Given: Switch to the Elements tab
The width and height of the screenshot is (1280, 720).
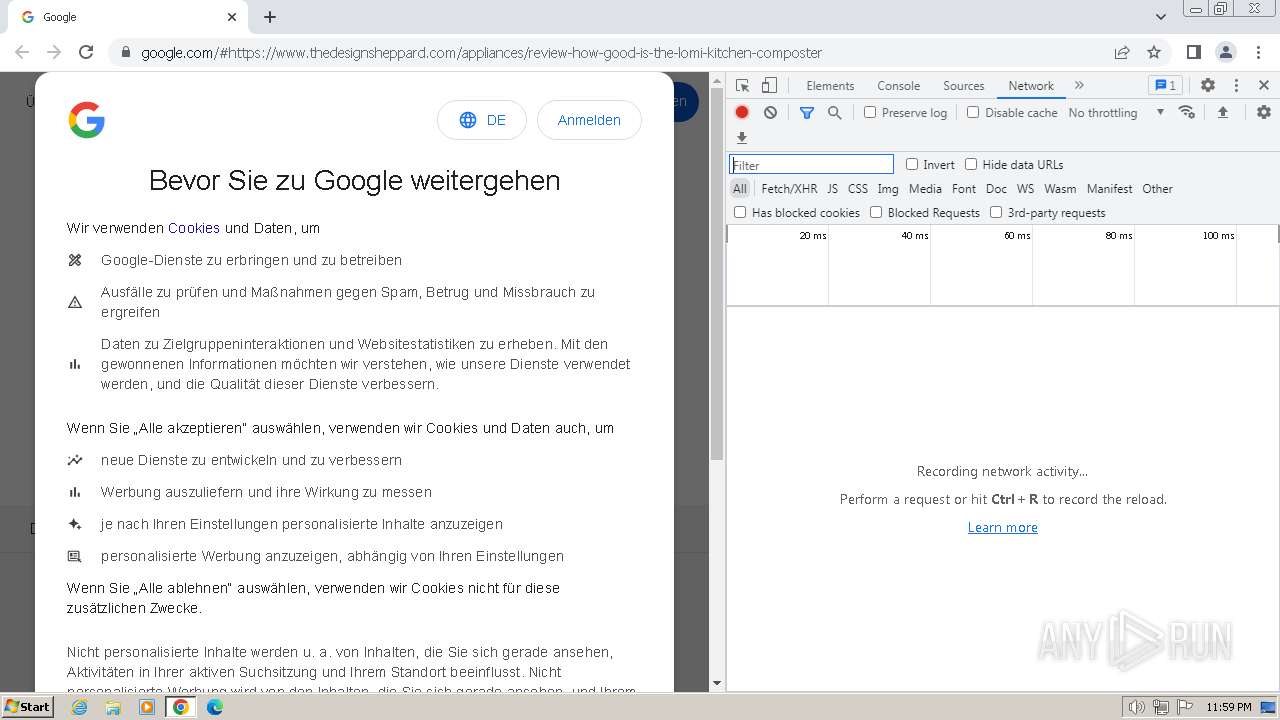Looking at the screenshot, I should coord(830,86).
